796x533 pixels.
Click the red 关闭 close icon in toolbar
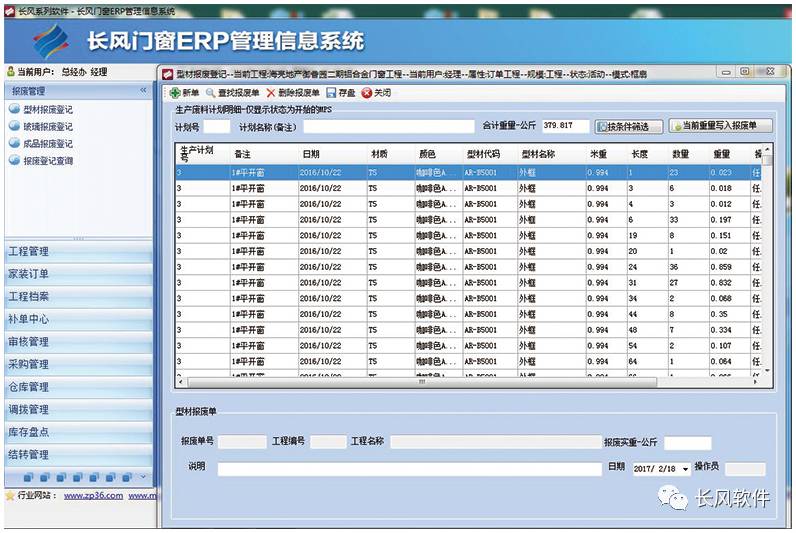tap(366, 93)
